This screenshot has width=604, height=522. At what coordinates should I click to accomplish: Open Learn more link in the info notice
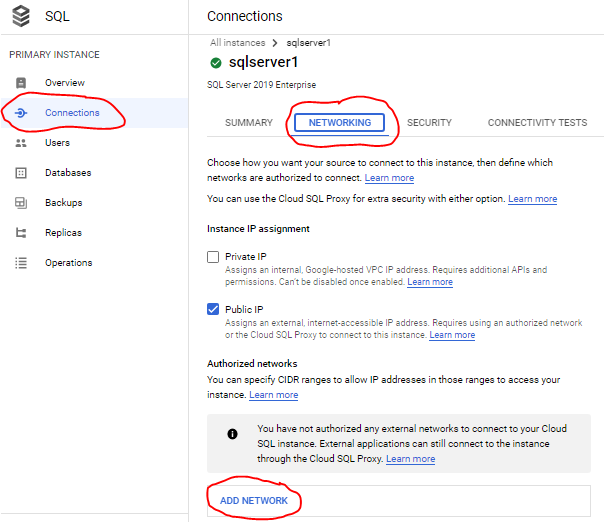point(410,459)
